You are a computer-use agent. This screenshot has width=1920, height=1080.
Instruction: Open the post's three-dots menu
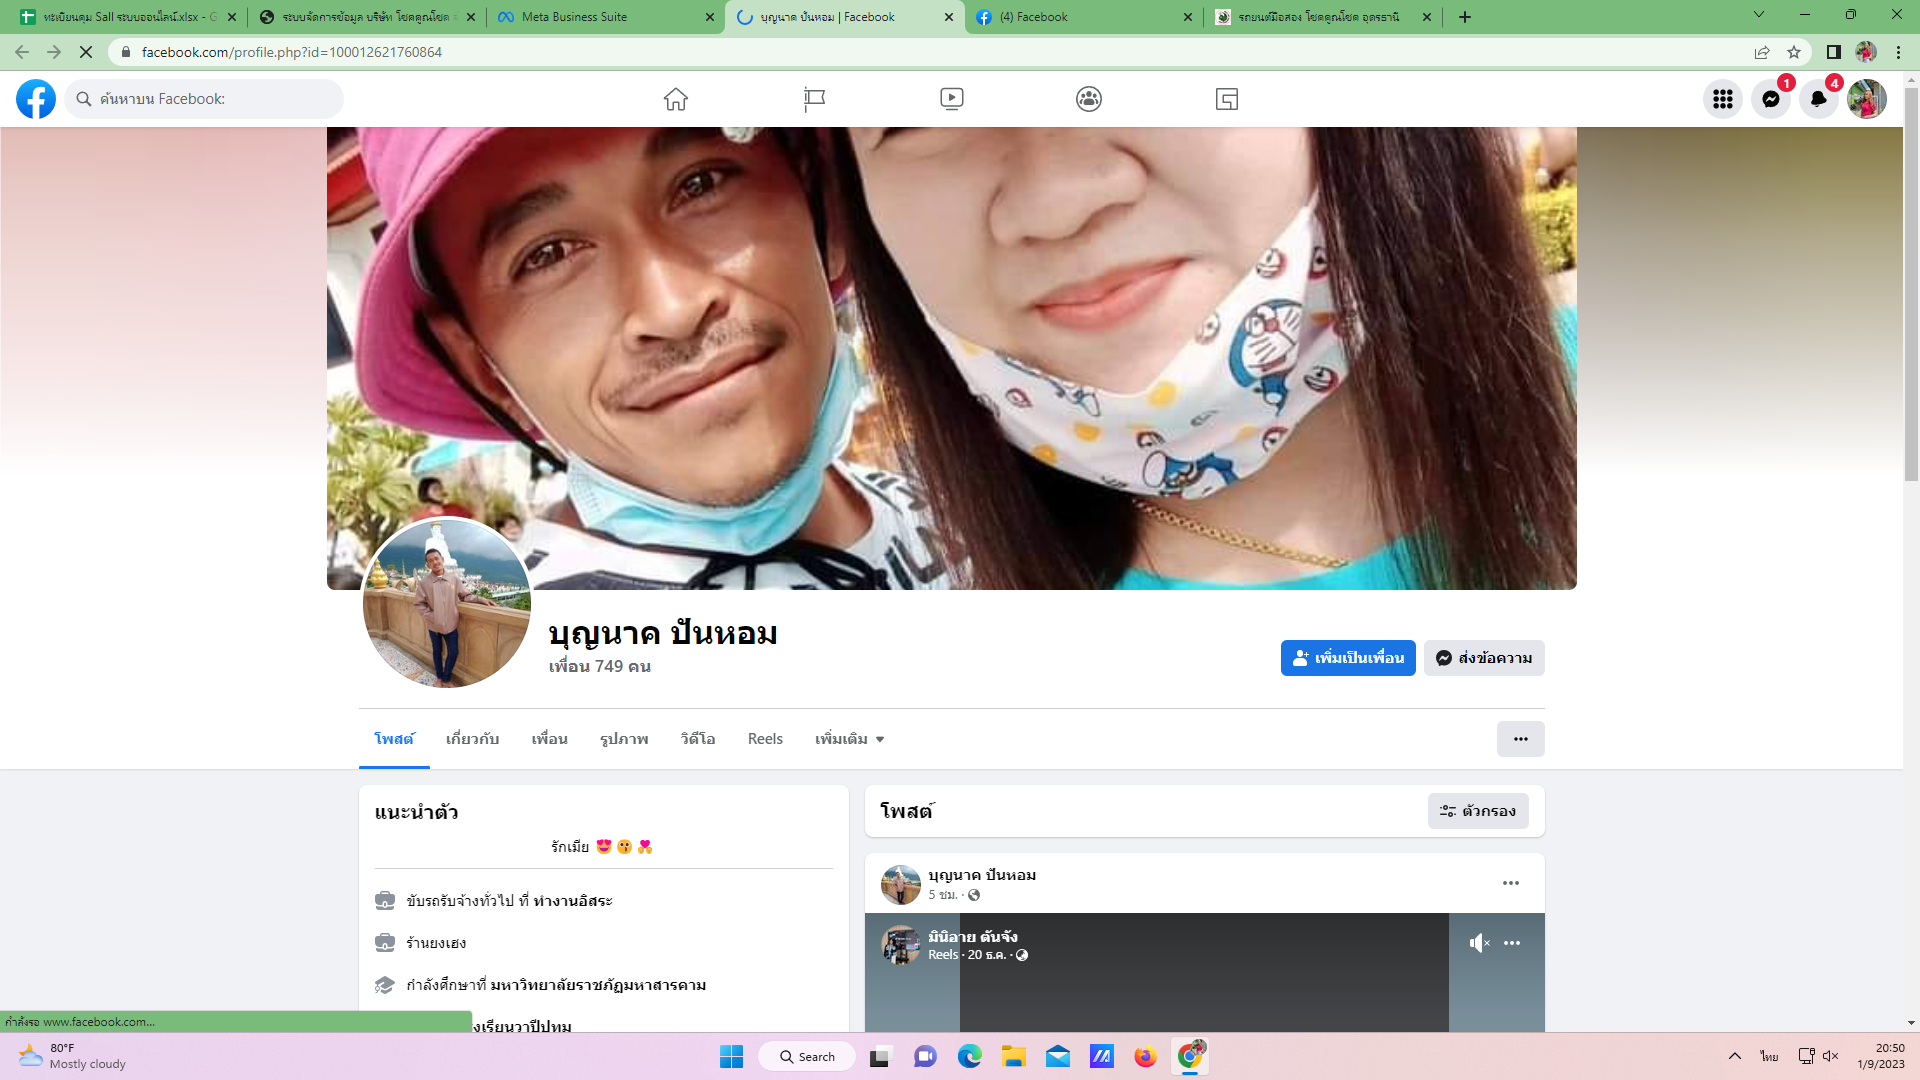point(1510,883)
